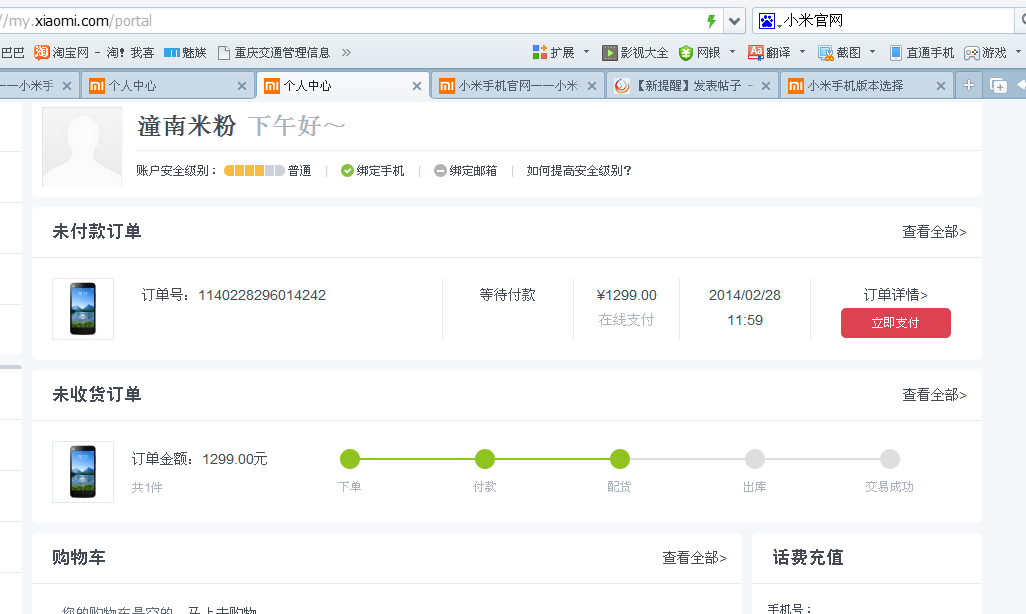This screenshot has width=1026, height=614.
Task: Click the 截图 screenshot icon
Action: point(826,52)
